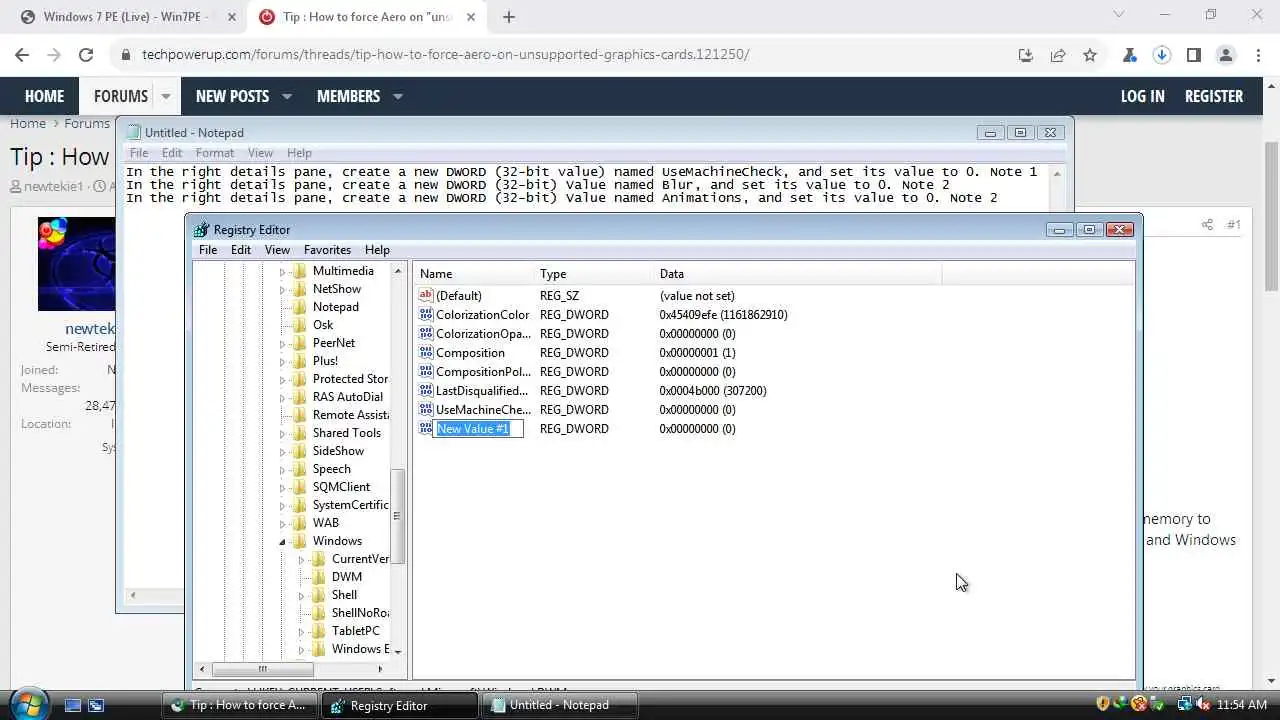Switch to Untitled - Notepad taskbar button
This screenshot has width=1280, height=720.
561,705
